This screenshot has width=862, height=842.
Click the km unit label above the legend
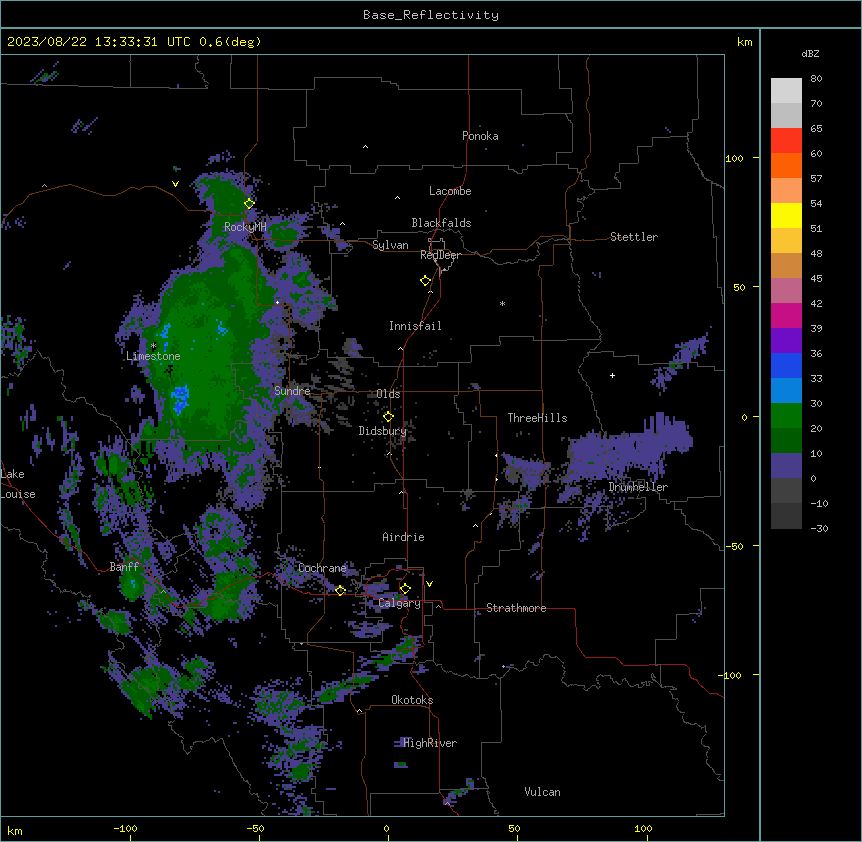[744, 42]
